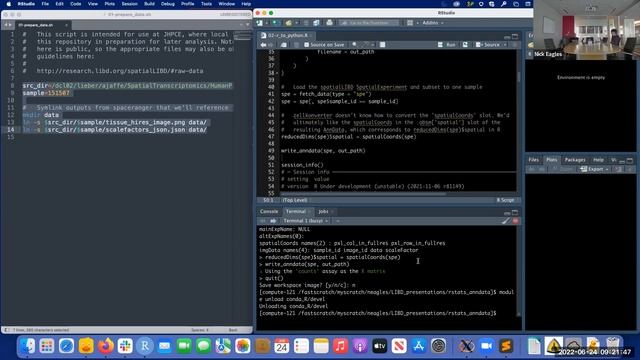The width and height of the screenshot is (640, 360).
Task: Open the File menu
Action: (45, 4)
